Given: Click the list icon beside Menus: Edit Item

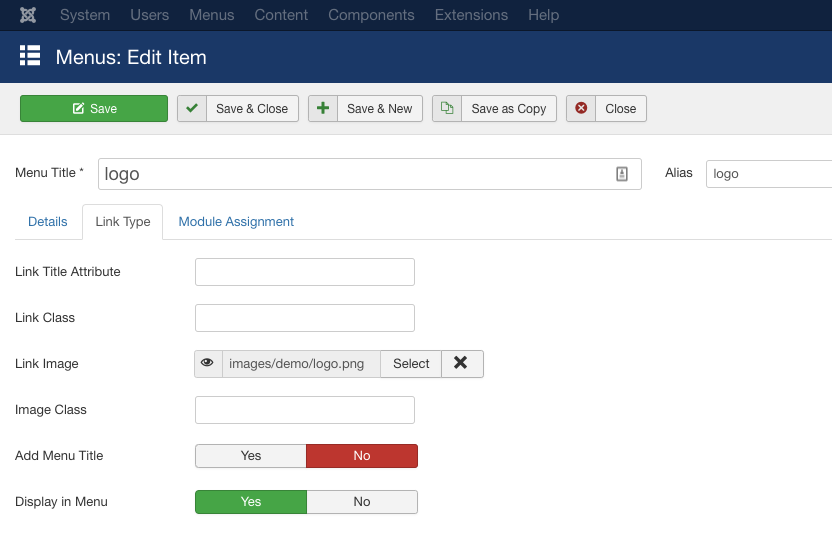Looking at the screenshot, I should coord(30,56).
